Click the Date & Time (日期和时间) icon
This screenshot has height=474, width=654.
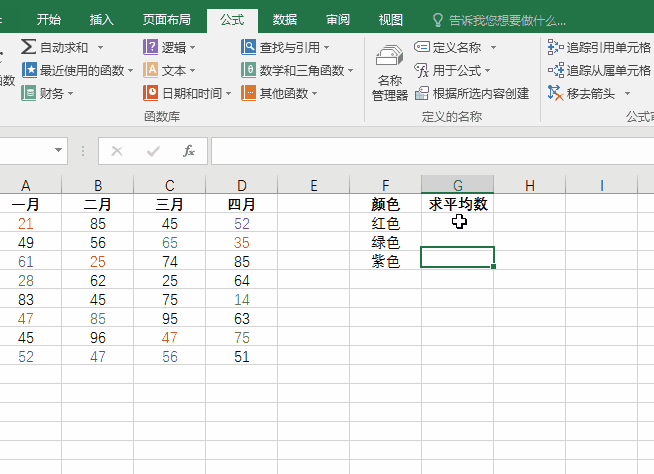(x=150, y=93)
